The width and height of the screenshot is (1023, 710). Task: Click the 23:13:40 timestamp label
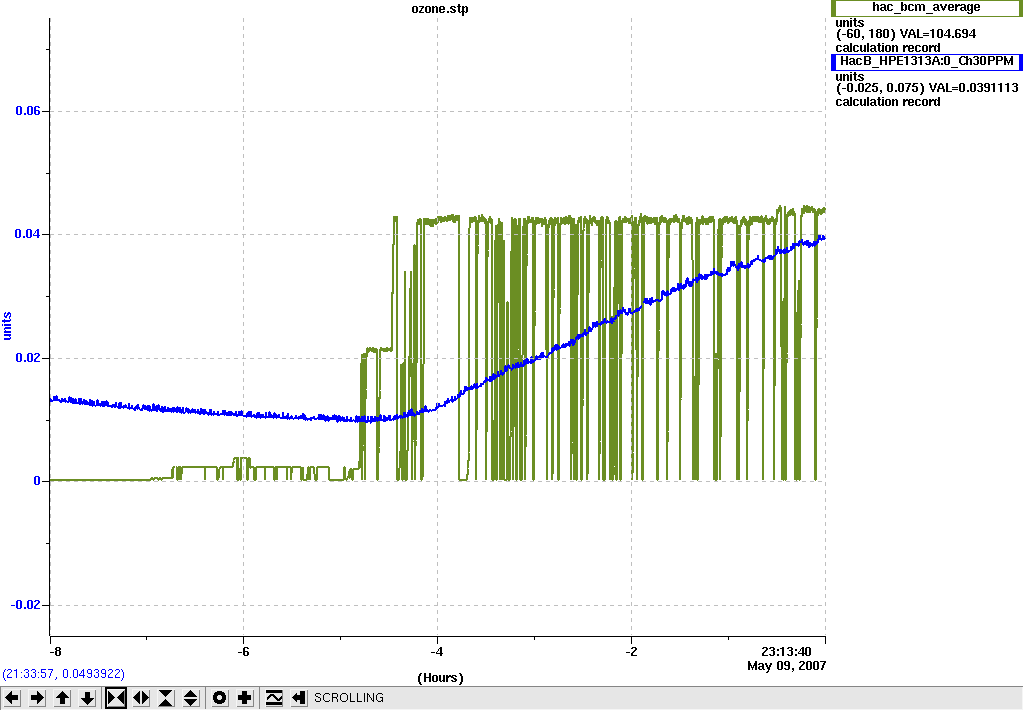tap(786, 651)
